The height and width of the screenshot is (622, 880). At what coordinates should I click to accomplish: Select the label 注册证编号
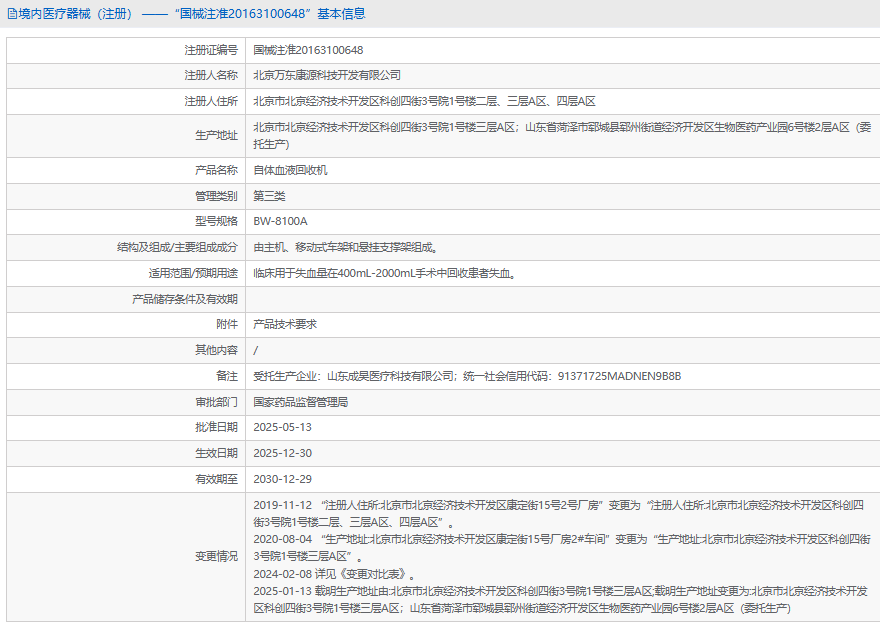(x=211, y=50)
